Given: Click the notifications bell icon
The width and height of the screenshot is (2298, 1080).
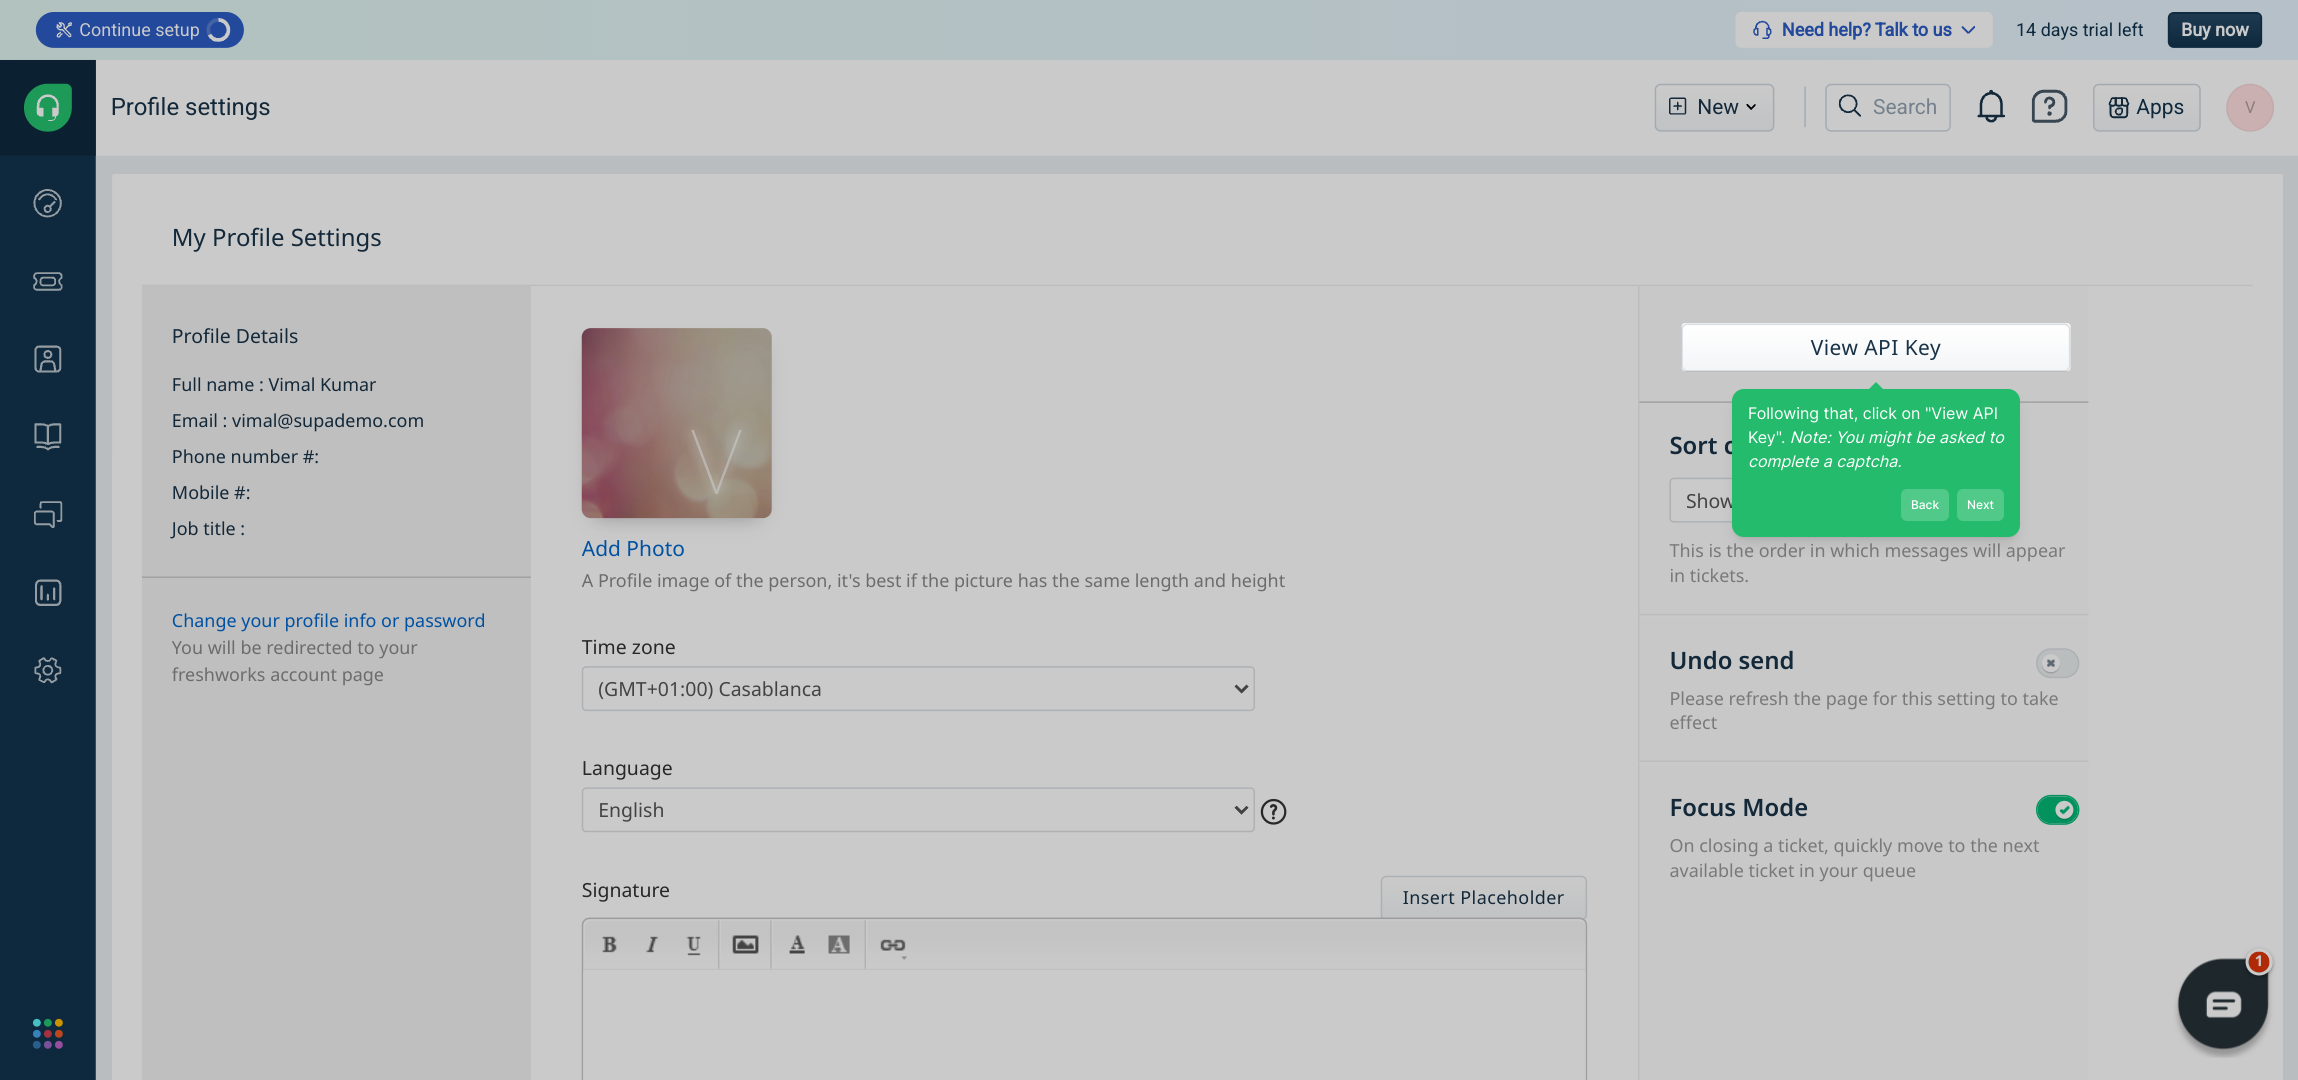Looking at the screenshot, I should pos(1990,107).
